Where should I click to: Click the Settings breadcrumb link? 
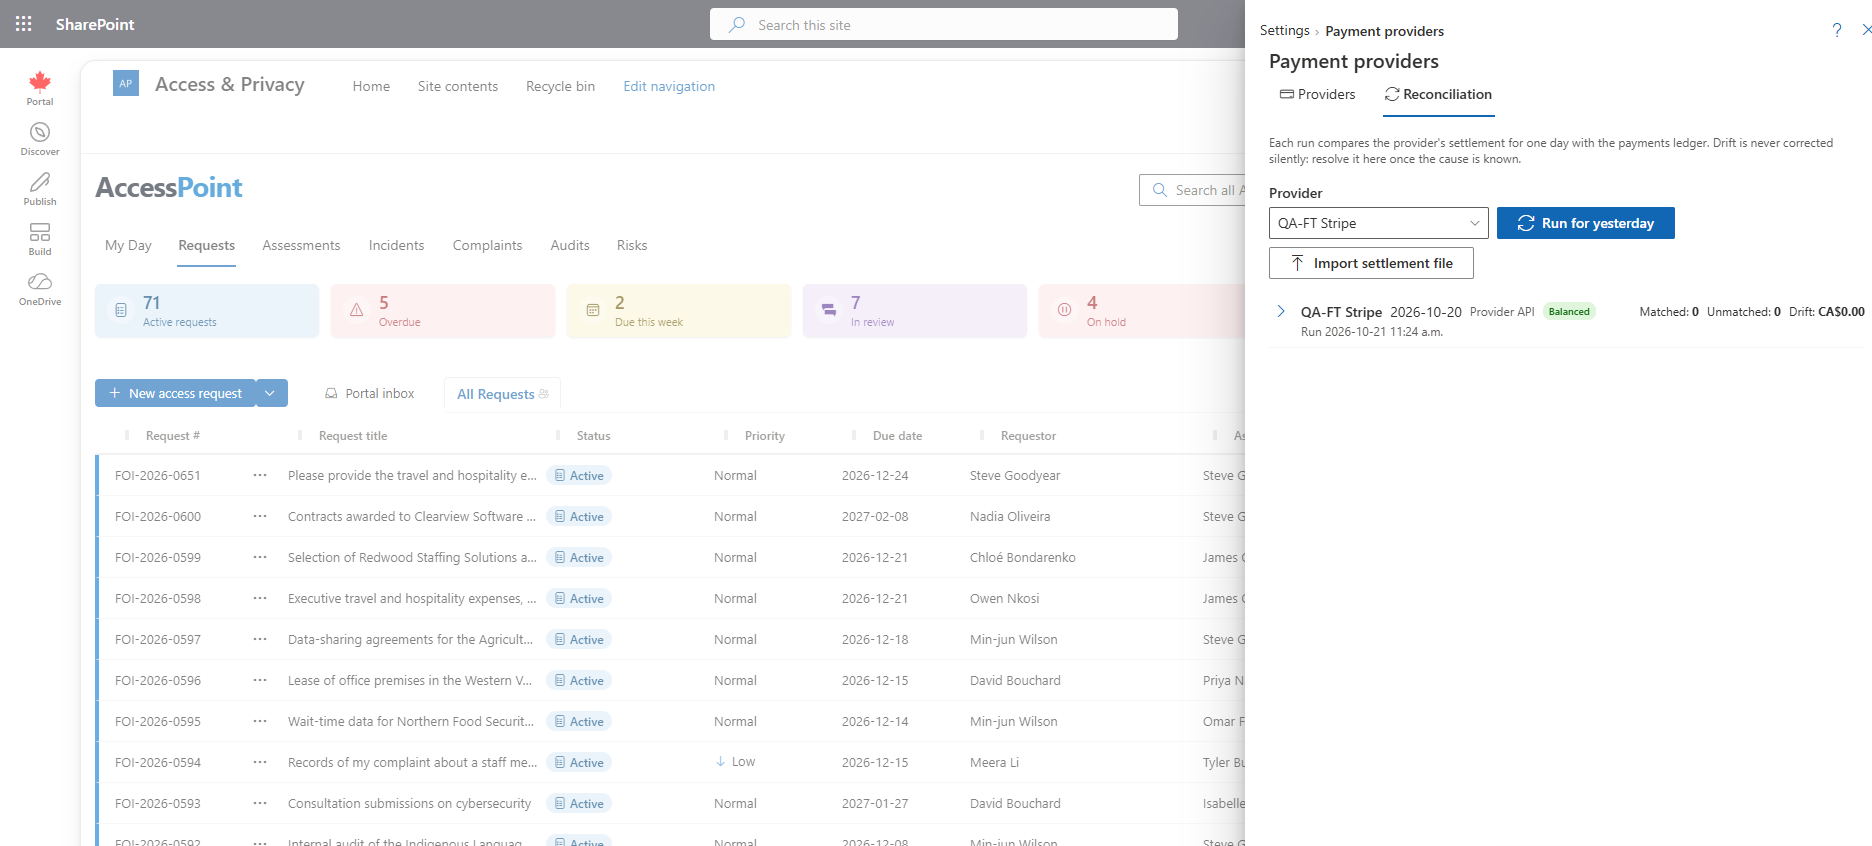click(x=1284, y=31)
